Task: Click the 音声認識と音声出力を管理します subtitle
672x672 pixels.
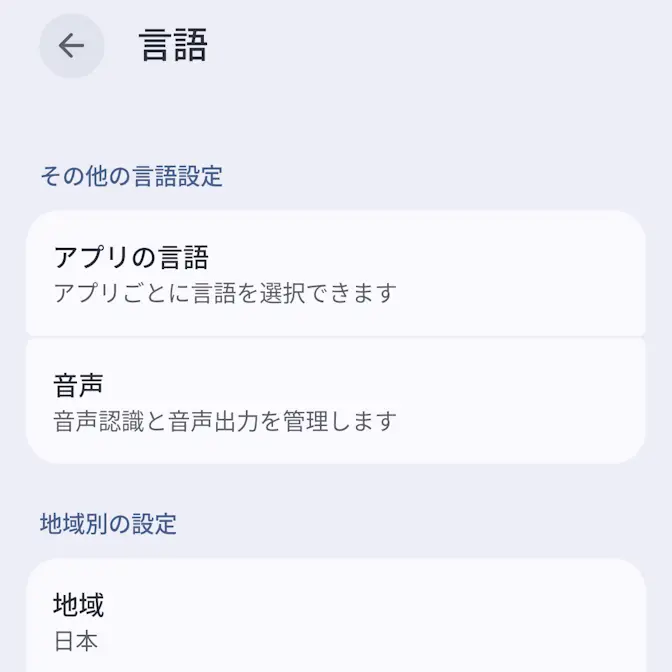Action: [x=225, y=421]
